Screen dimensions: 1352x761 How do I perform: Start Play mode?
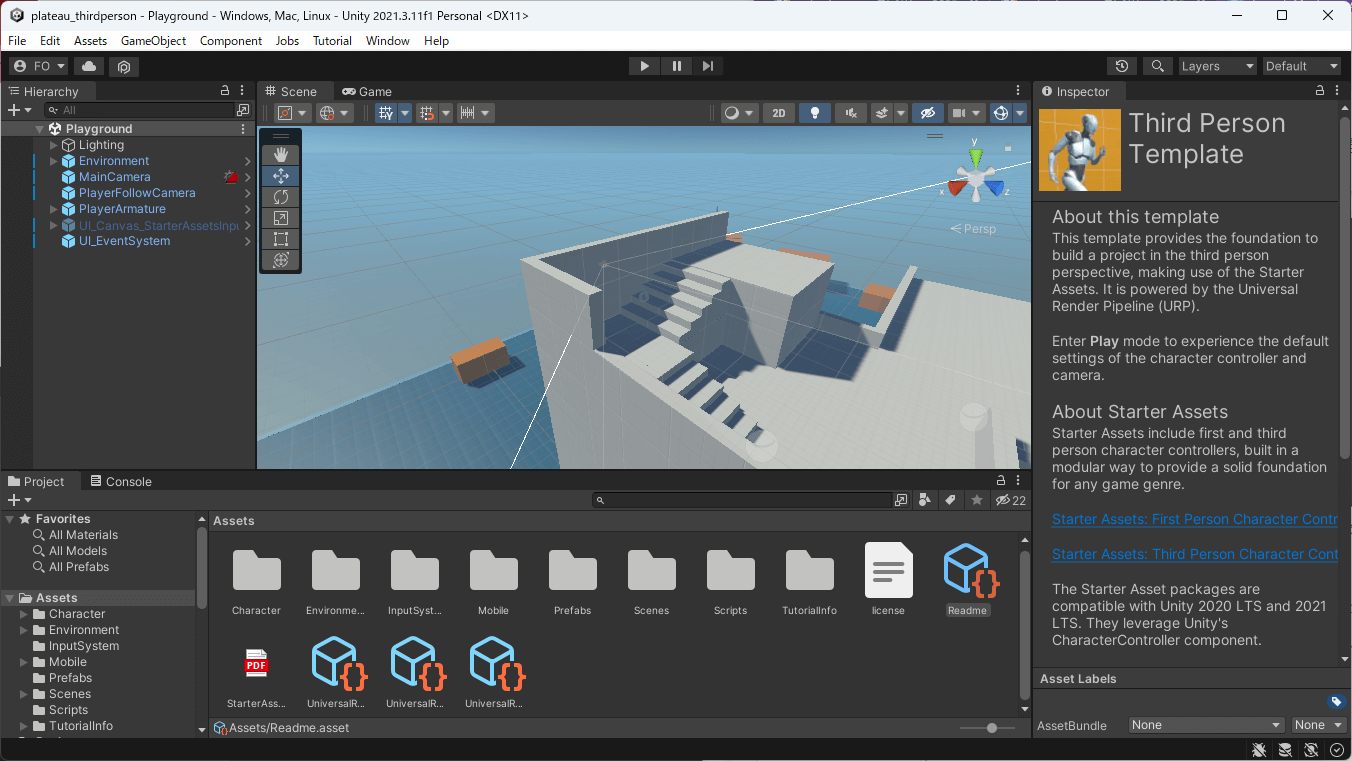coord(644,66)
